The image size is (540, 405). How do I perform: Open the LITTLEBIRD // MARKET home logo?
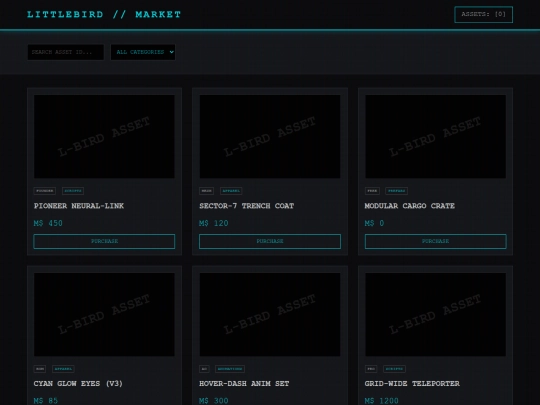click(x=104, y=14)
